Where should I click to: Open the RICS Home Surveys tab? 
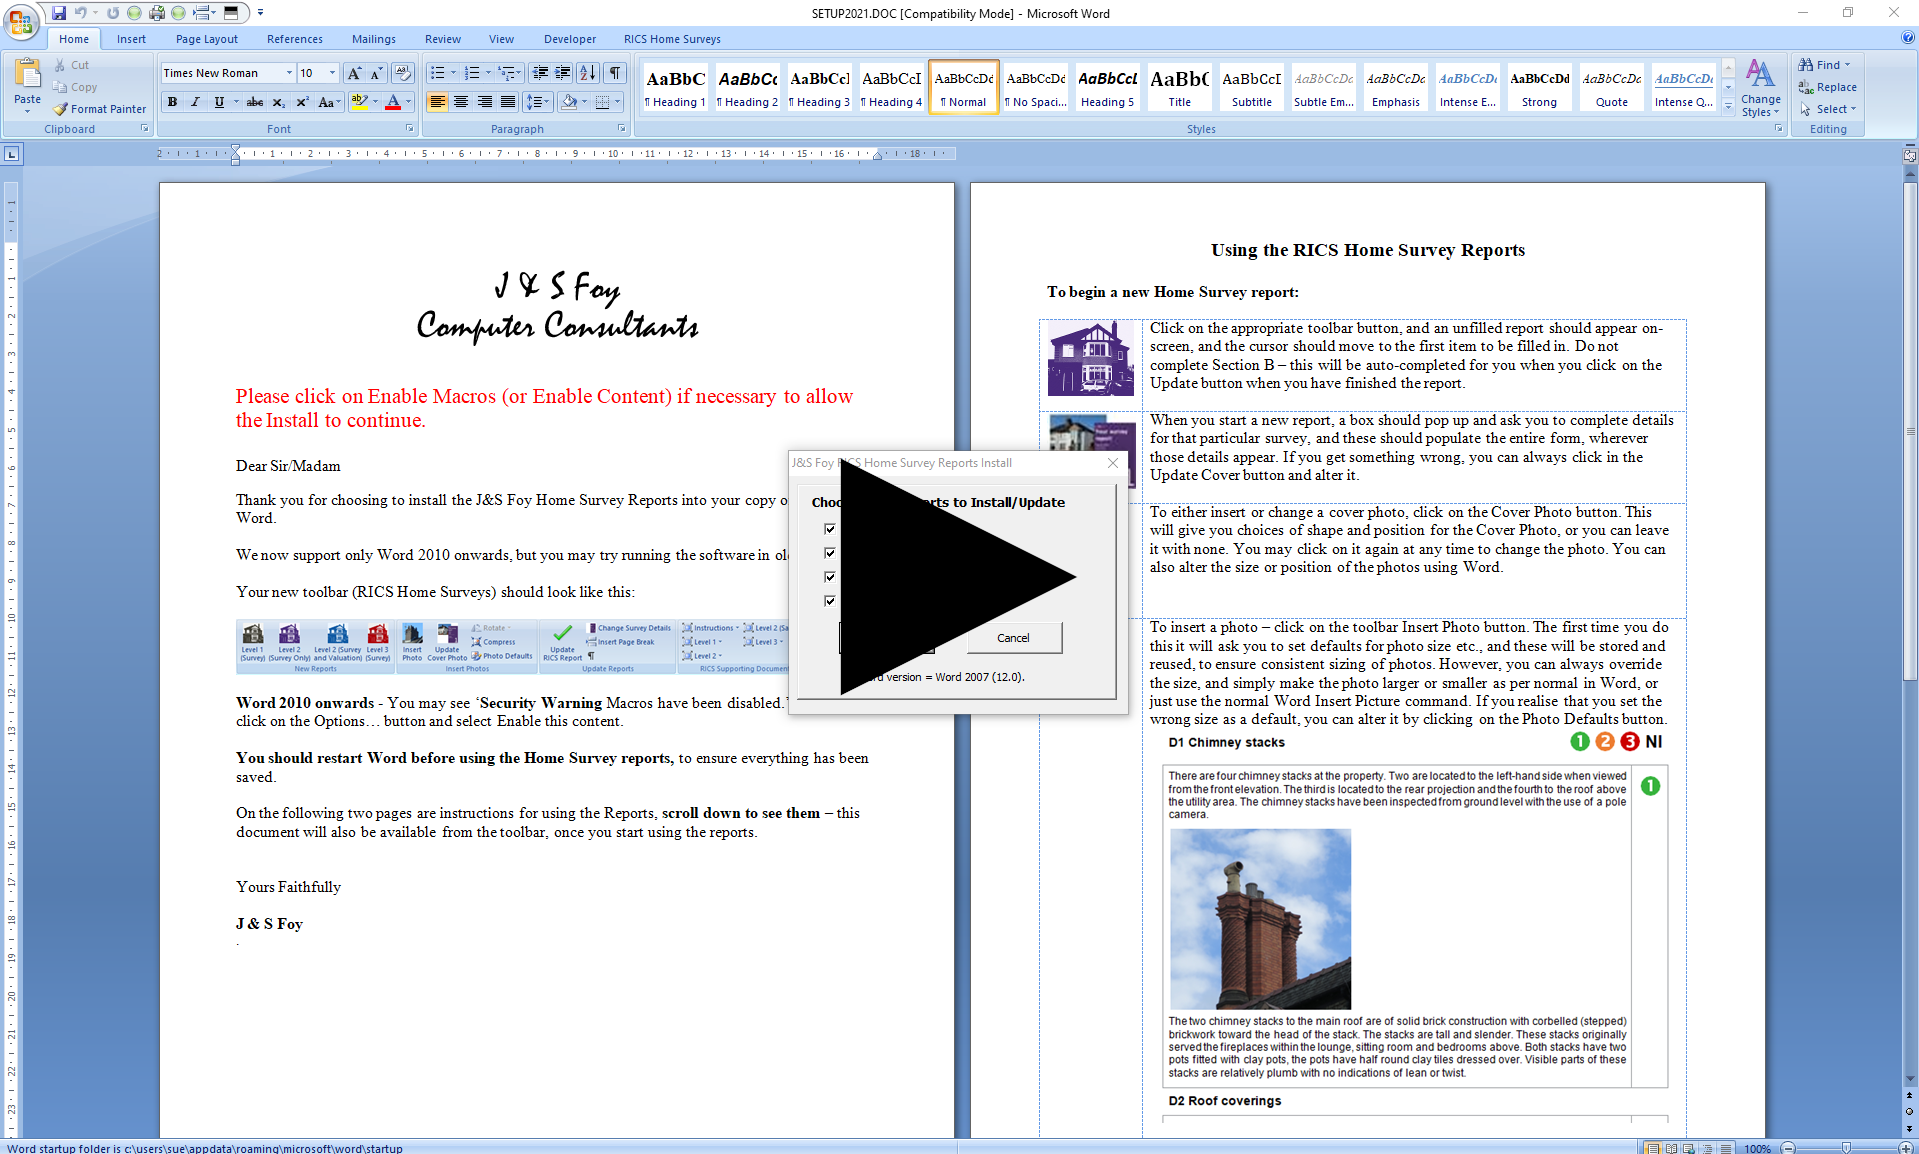672,39
